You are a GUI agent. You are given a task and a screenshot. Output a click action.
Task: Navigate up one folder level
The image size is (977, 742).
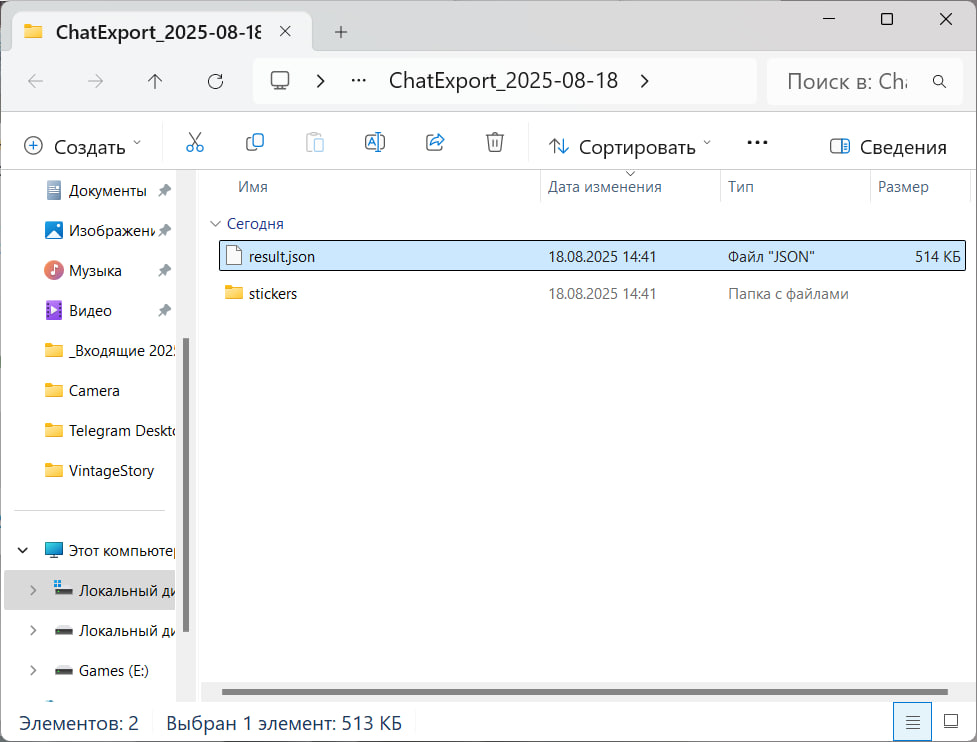point(155,81)
